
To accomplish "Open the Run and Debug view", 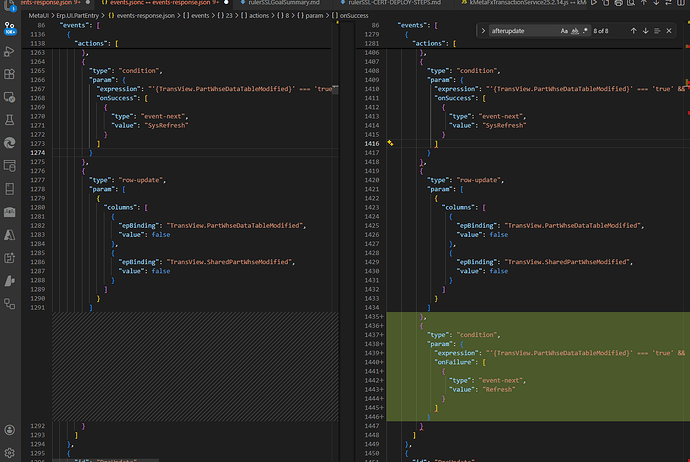I will coord(10,51).
